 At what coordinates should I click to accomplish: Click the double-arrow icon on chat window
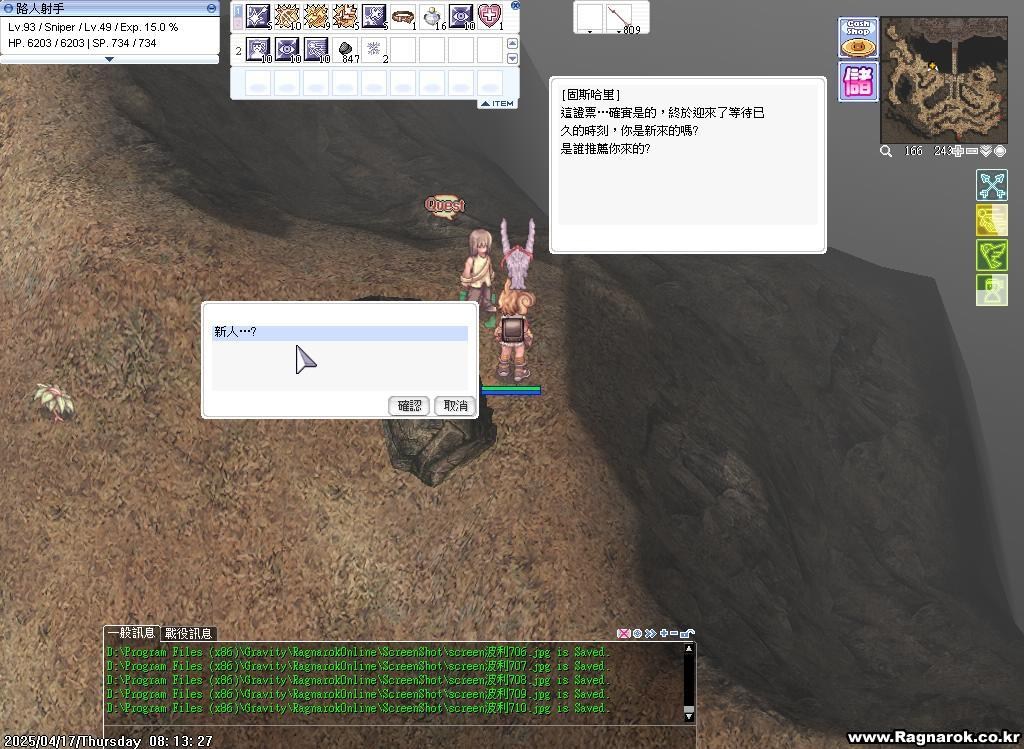coord(650,633)
